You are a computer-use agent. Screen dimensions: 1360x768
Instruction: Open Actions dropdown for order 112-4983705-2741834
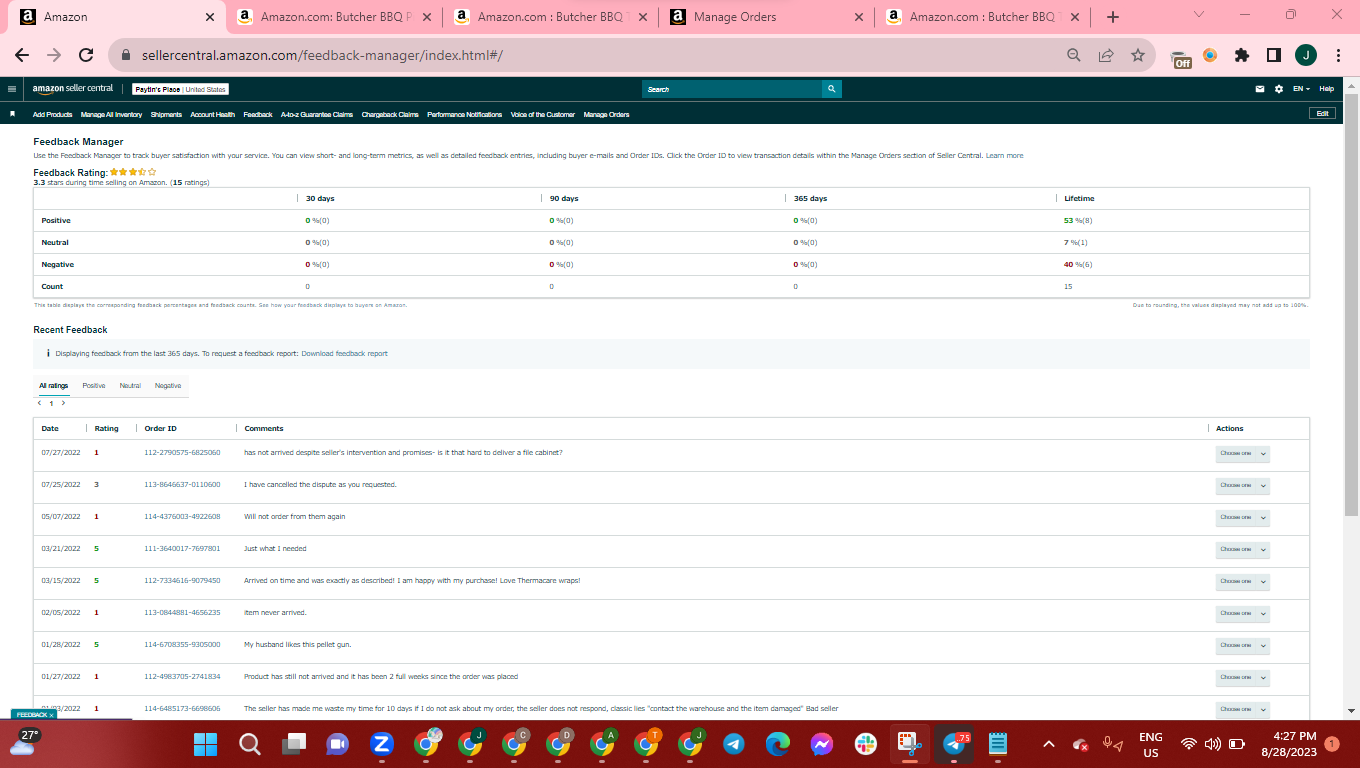pos(1242,677)
